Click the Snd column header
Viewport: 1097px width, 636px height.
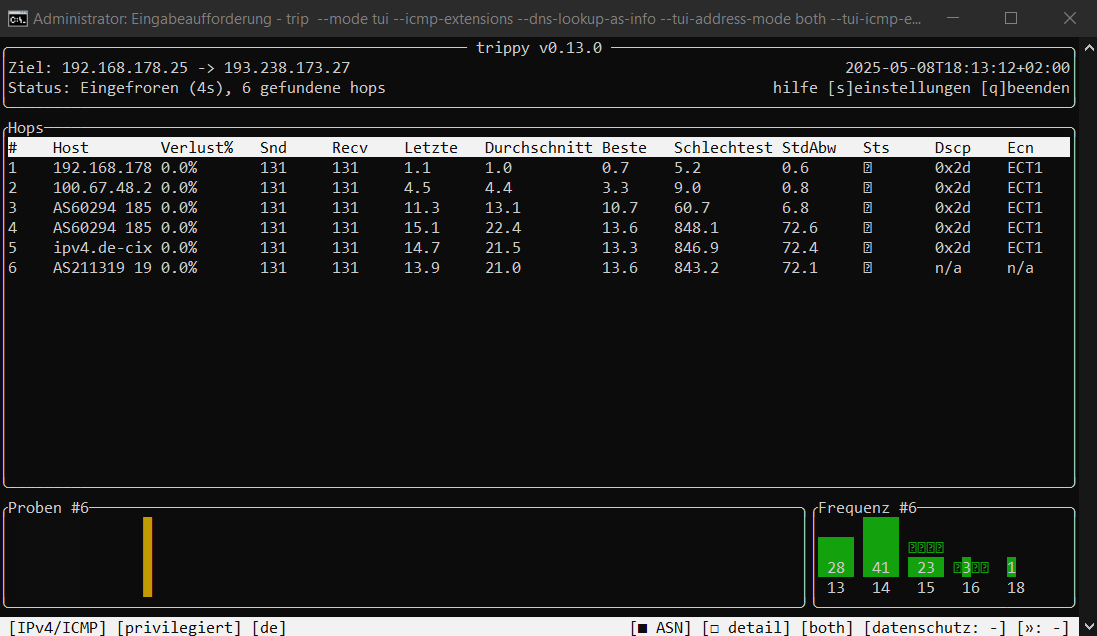tap(273, 148)
